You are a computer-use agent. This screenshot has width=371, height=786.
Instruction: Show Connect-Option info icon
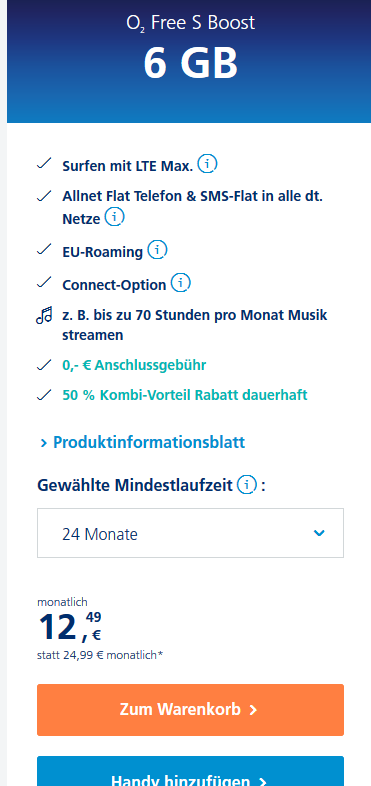click(180, 283)
